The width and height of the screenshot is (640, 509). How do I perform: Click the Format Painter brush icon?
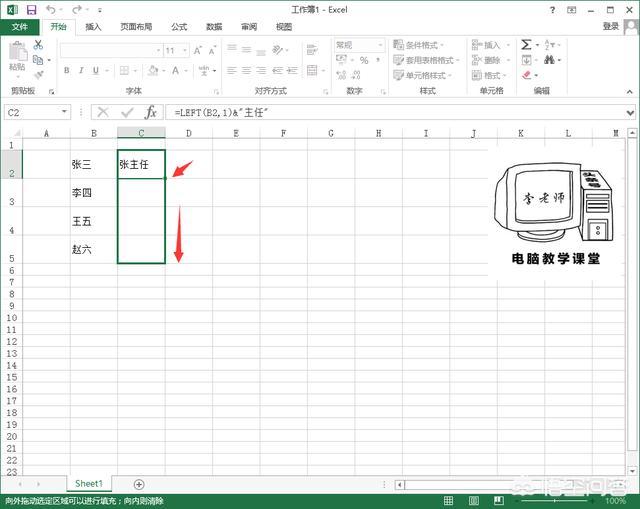tap(38, 73)
